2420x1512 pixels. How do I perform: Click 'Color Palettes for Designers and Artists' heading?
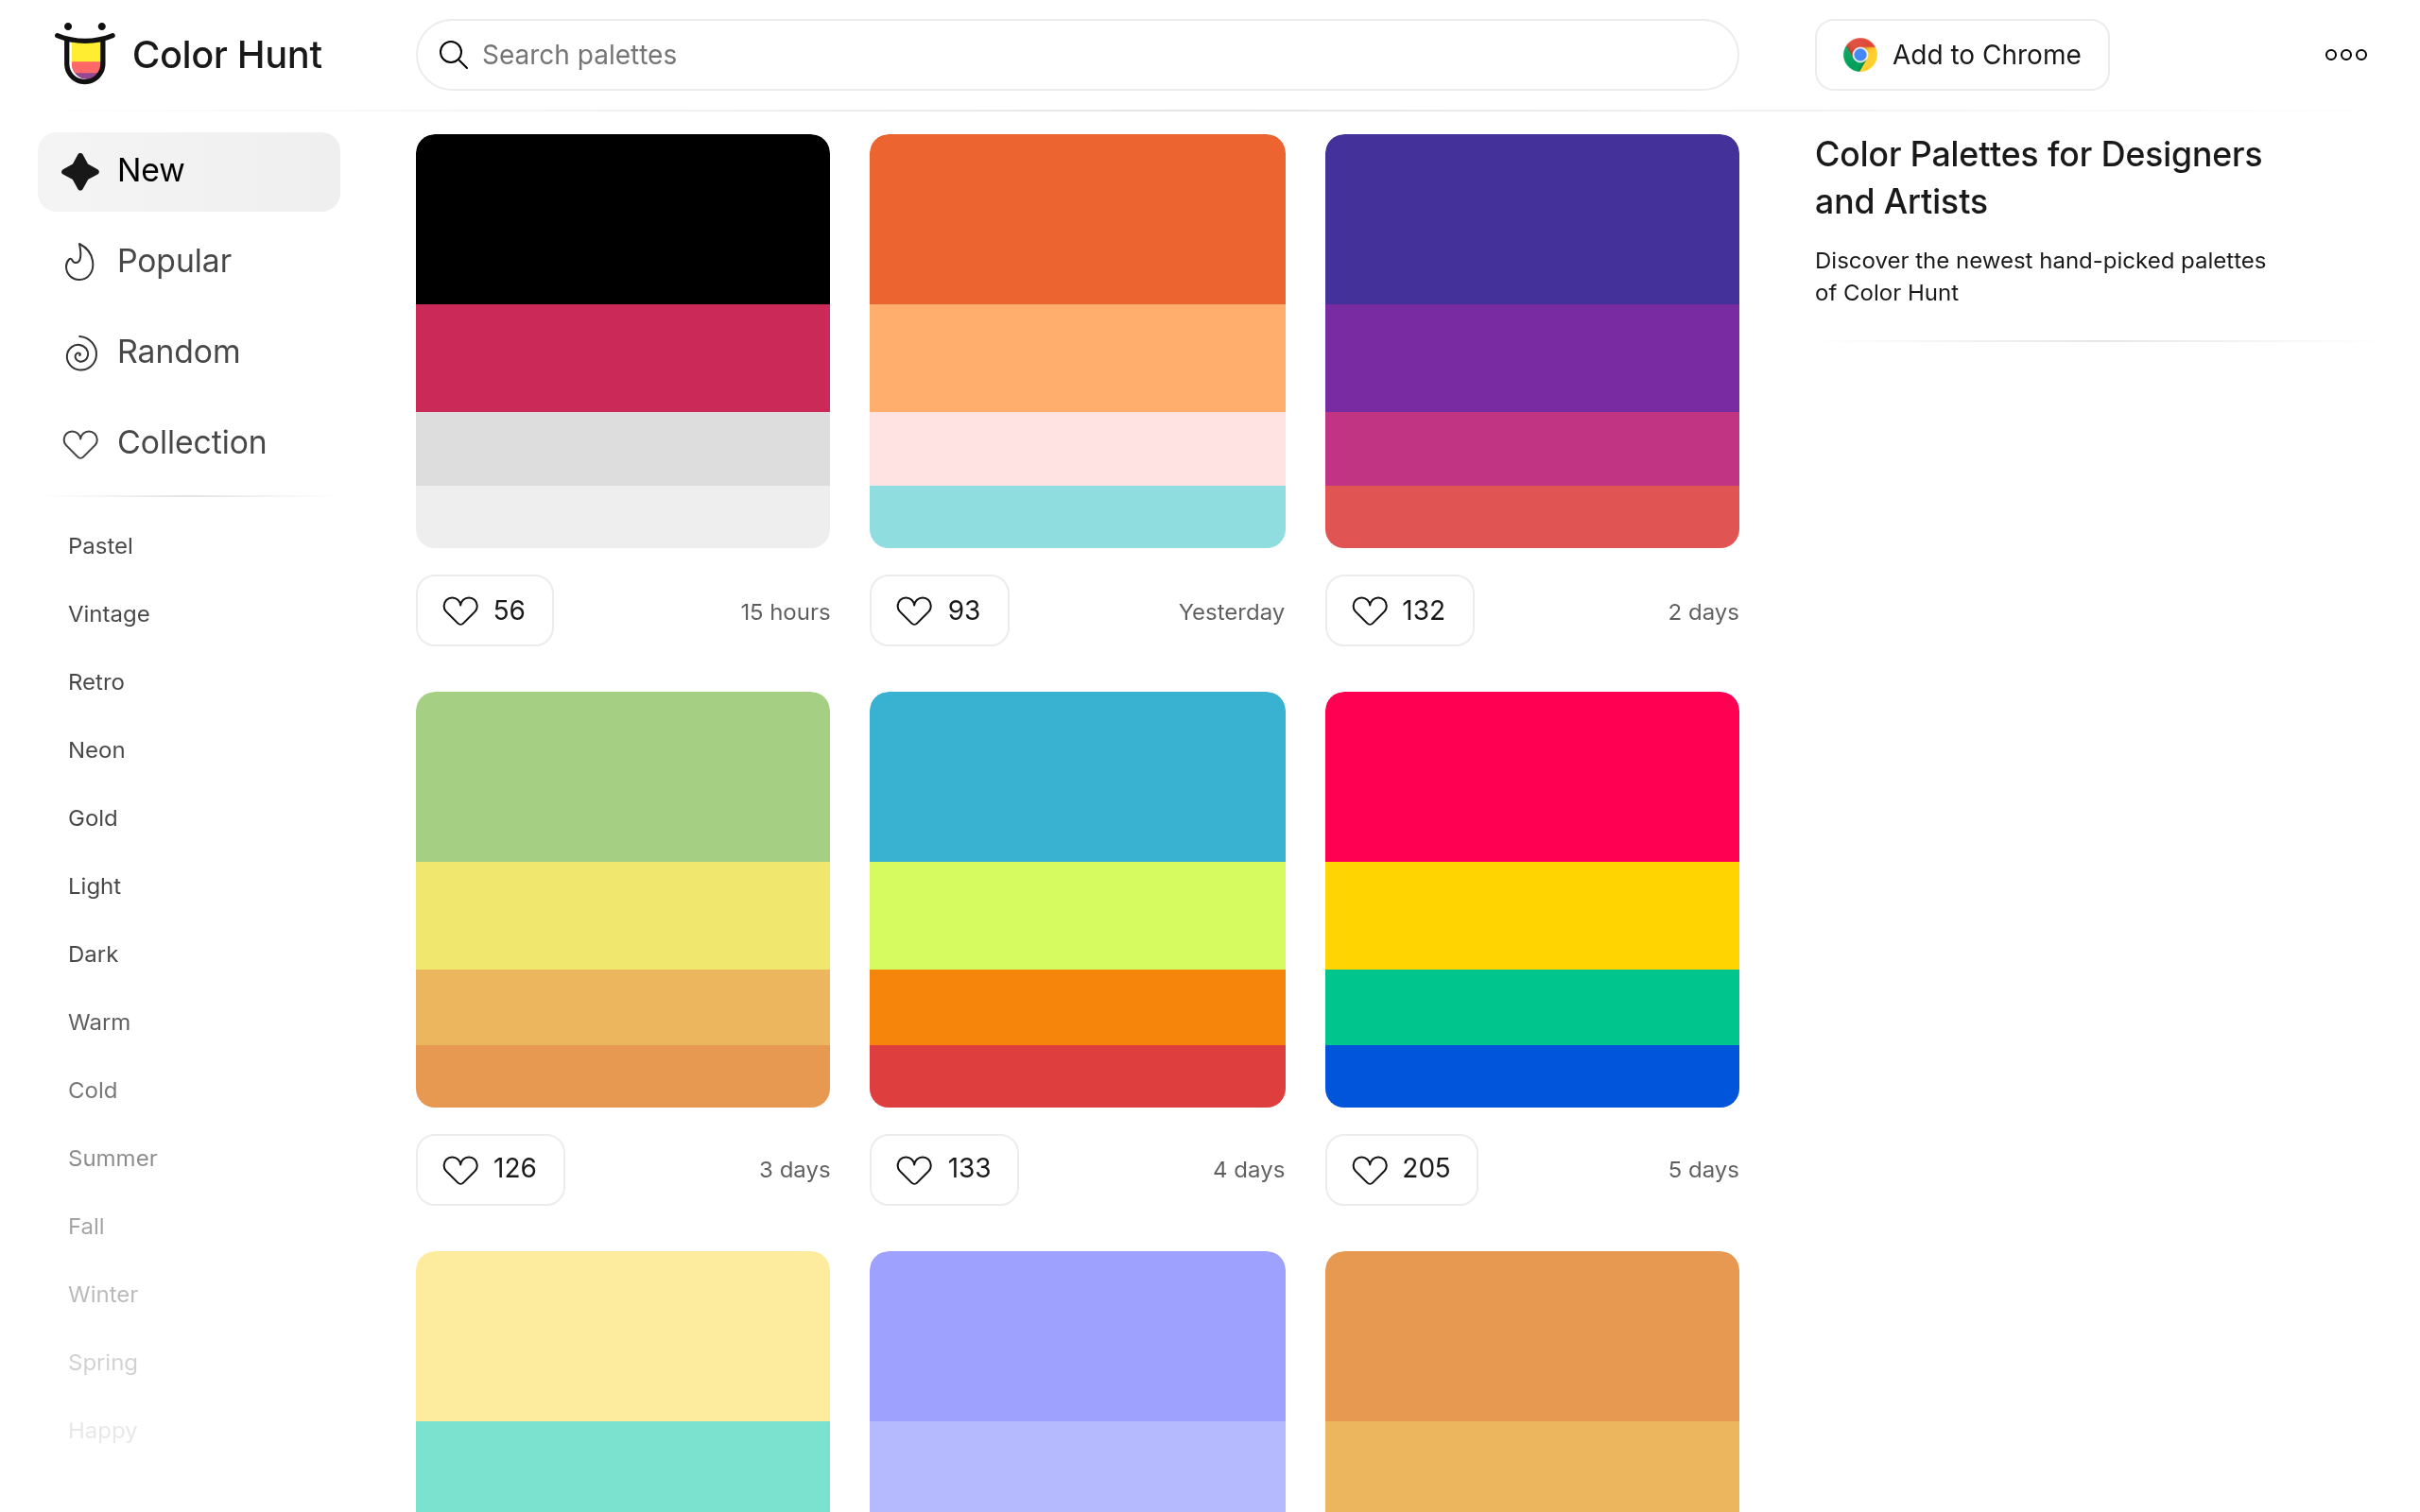coord(2038,178)
